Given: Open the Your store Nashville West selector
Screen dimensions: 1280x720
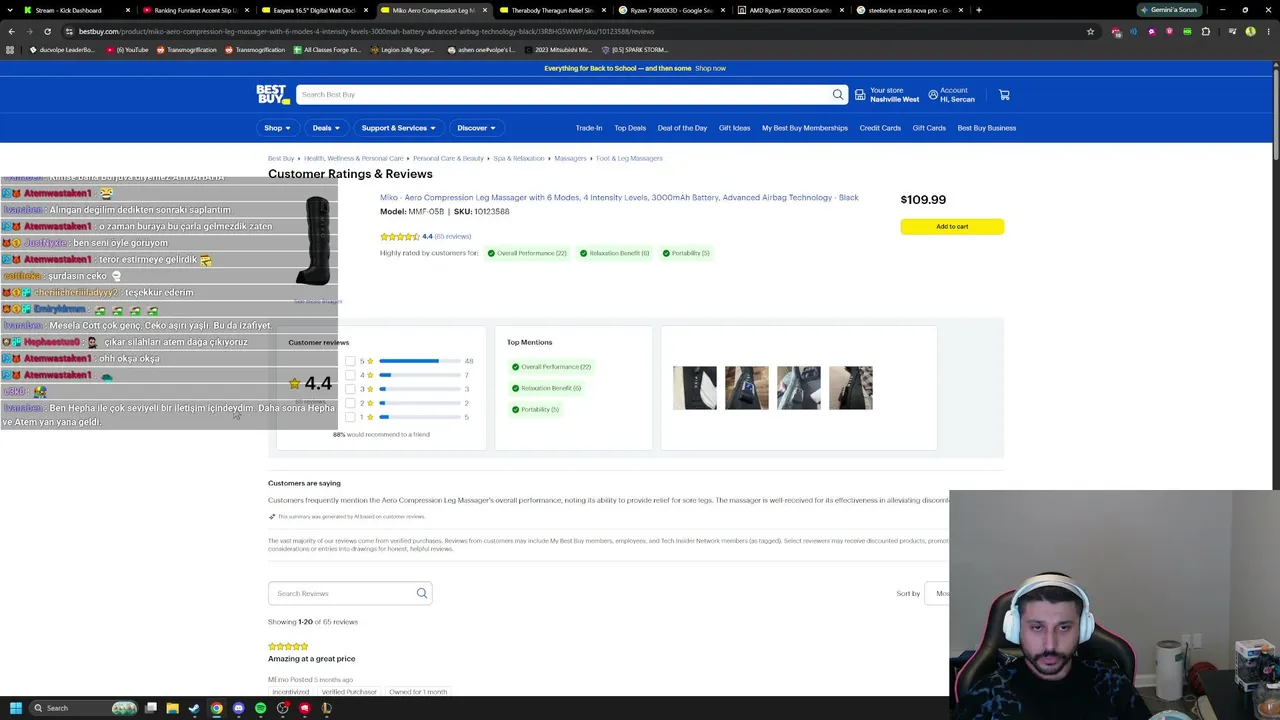Looking at the screenshot, I should click(x=887, y=95).
